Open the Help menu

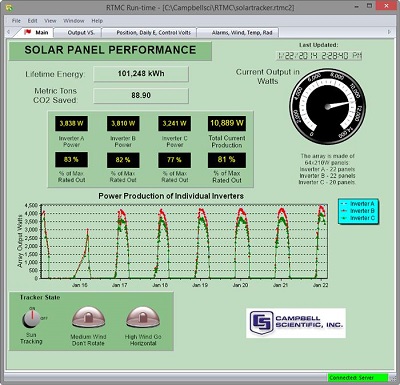[97, 21]
